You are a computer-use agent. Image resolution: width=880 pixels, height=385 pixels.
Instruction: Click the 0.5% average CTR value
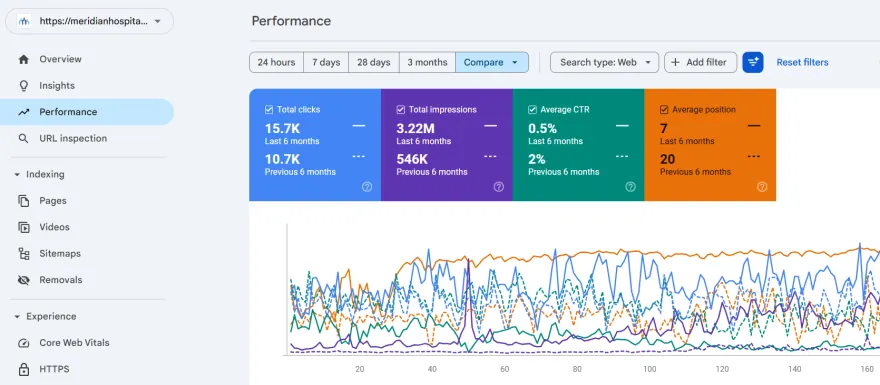point(543,129)
